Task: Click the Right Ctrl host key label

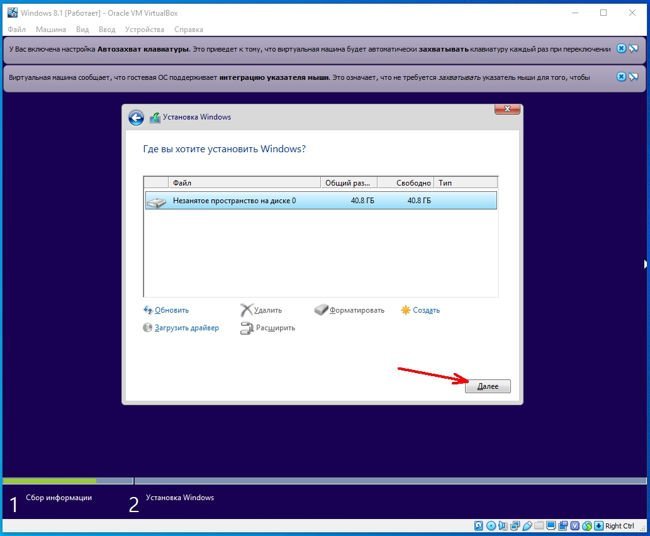Action: tap(619, 526)
